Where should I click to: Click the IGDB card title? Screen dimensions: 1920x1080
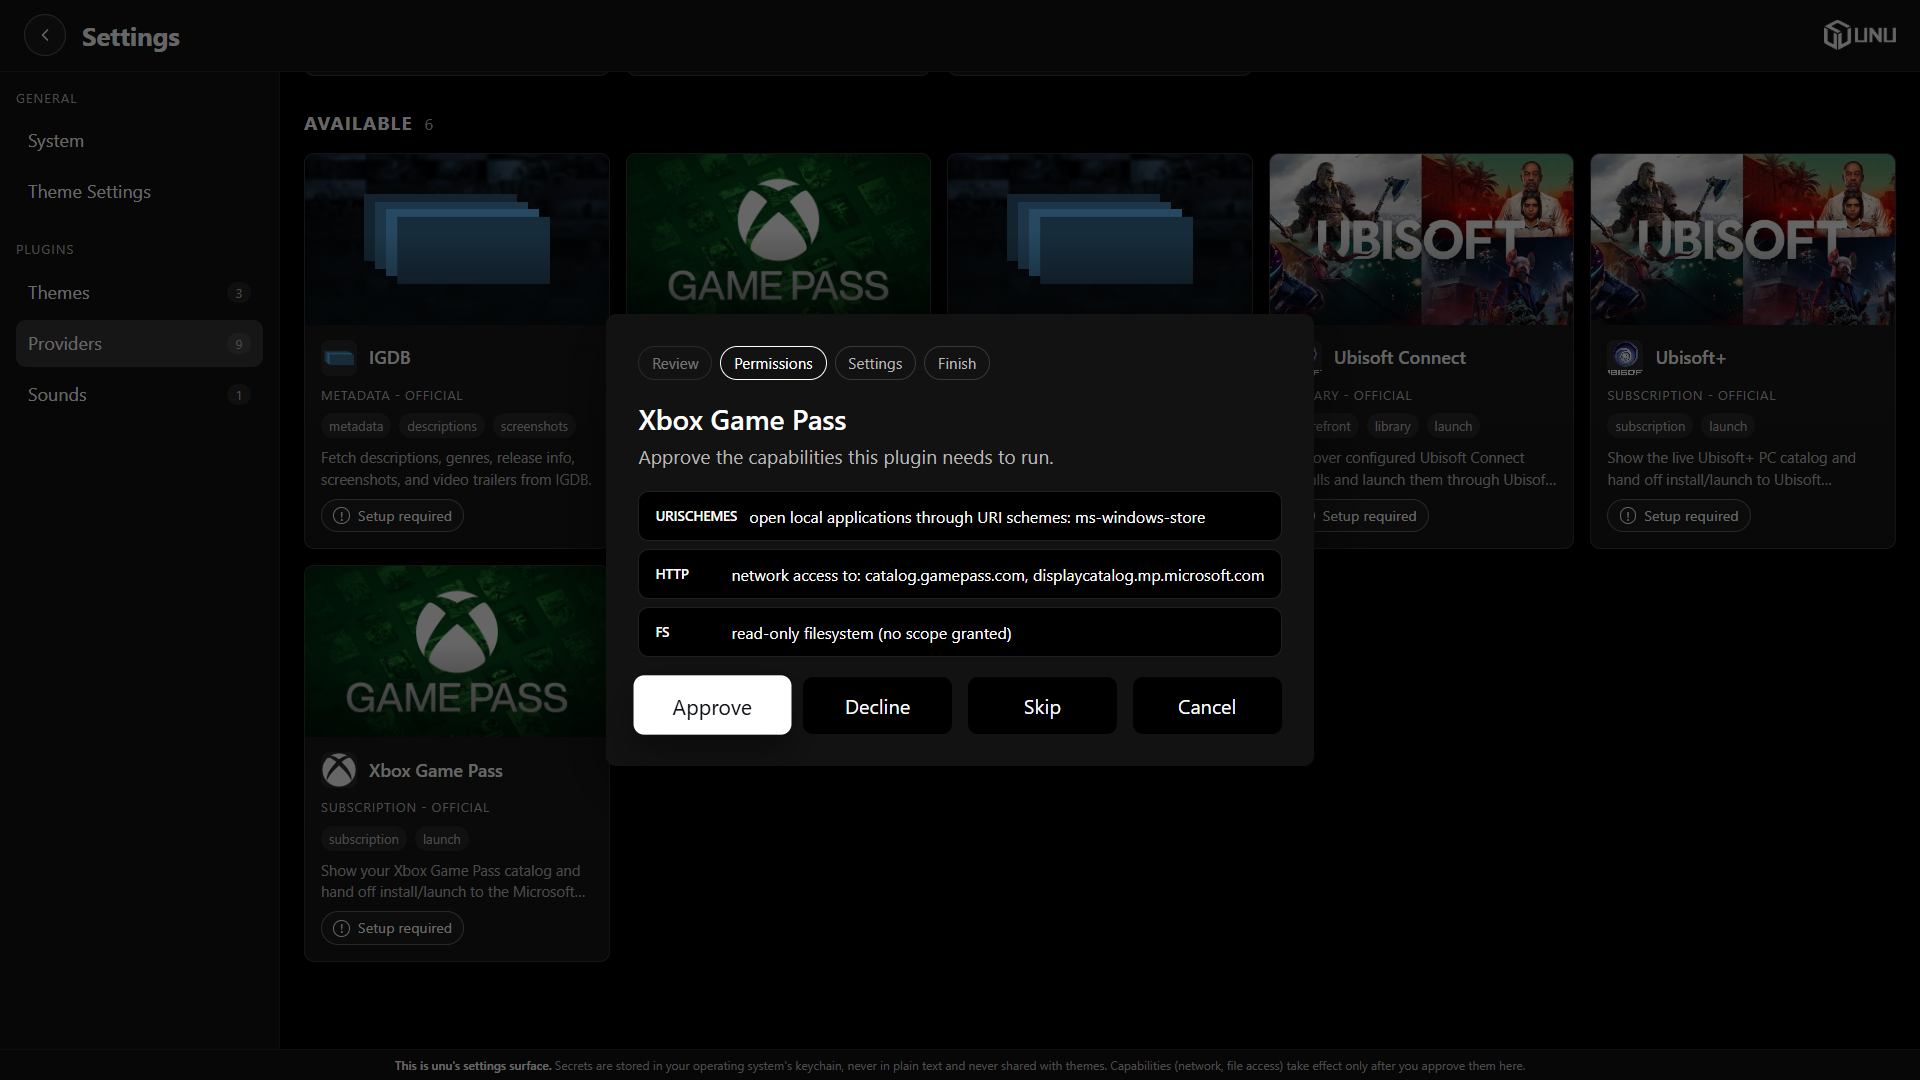pyautogui.click(x=389, y=358)
